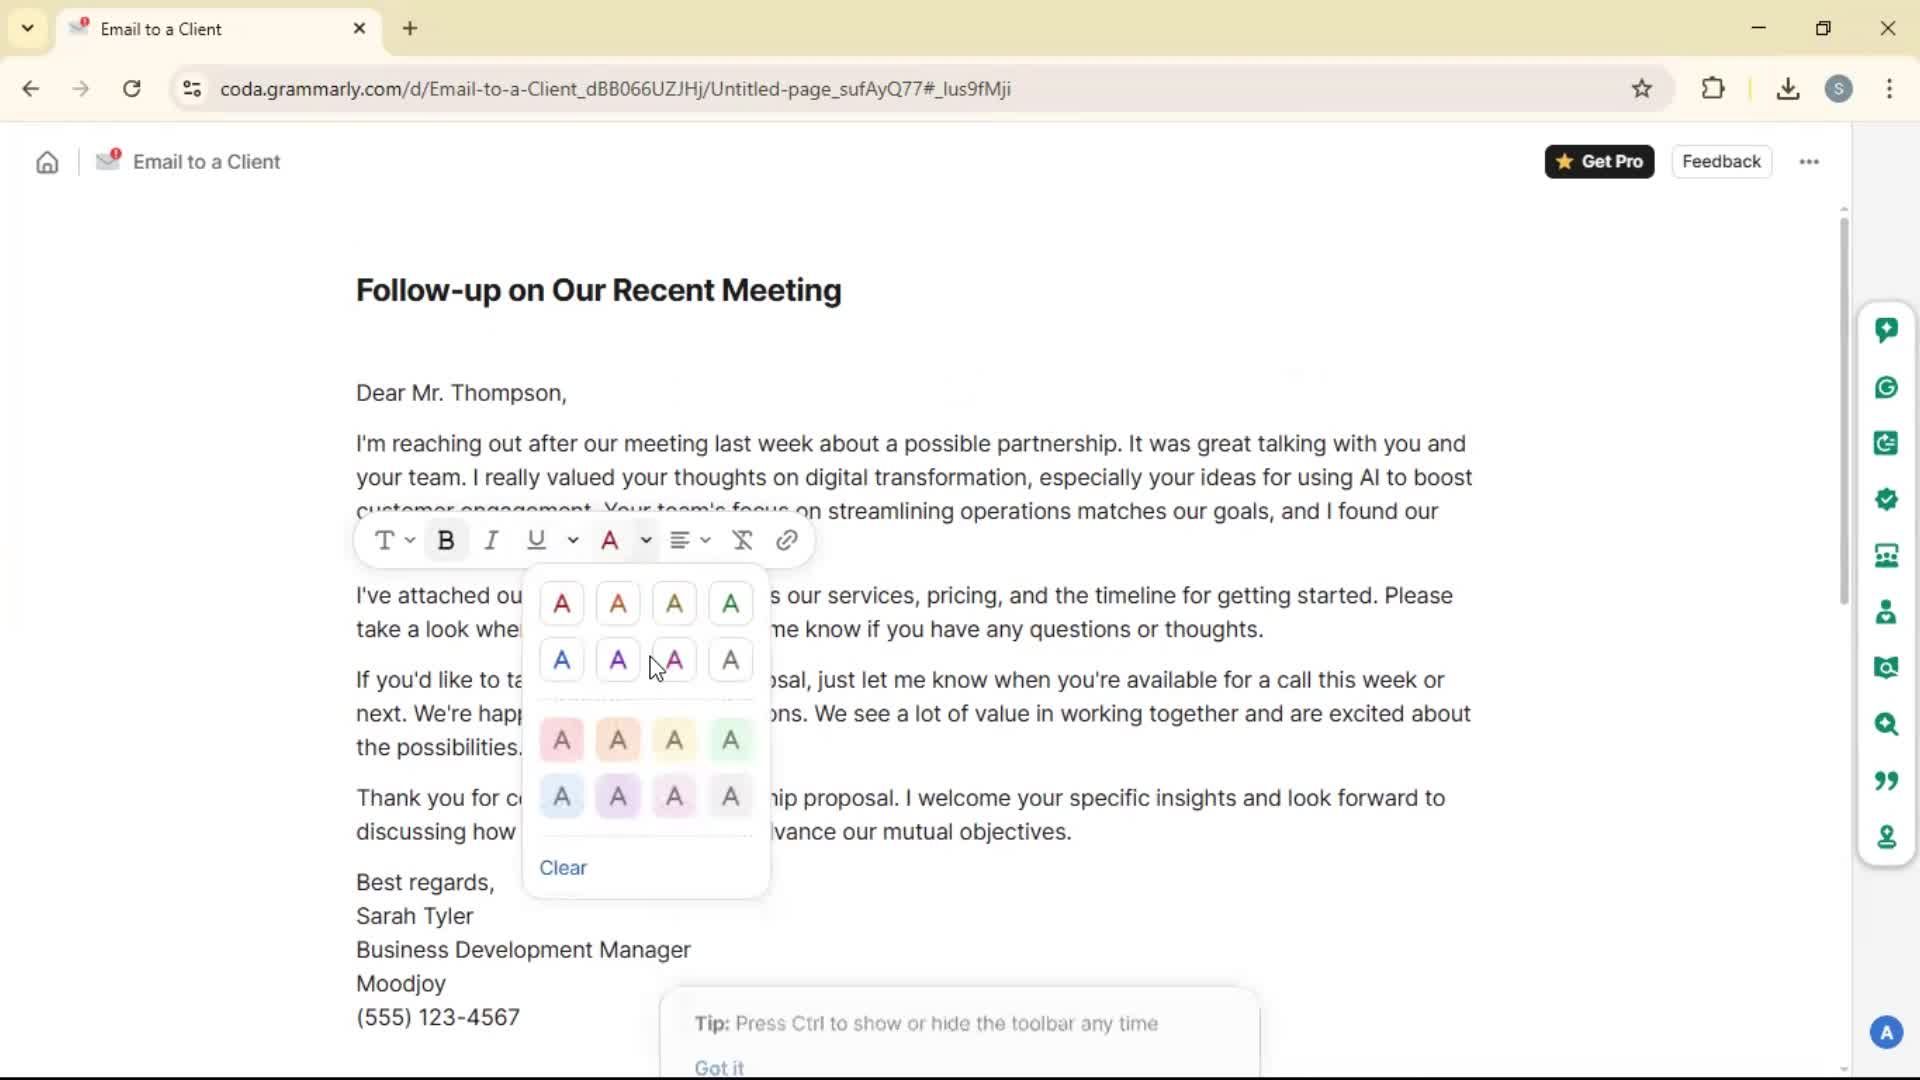This screenshot has width=1920, height=1080.
Task: Choose the light blue highlight swatch
Action: (562, 797)
